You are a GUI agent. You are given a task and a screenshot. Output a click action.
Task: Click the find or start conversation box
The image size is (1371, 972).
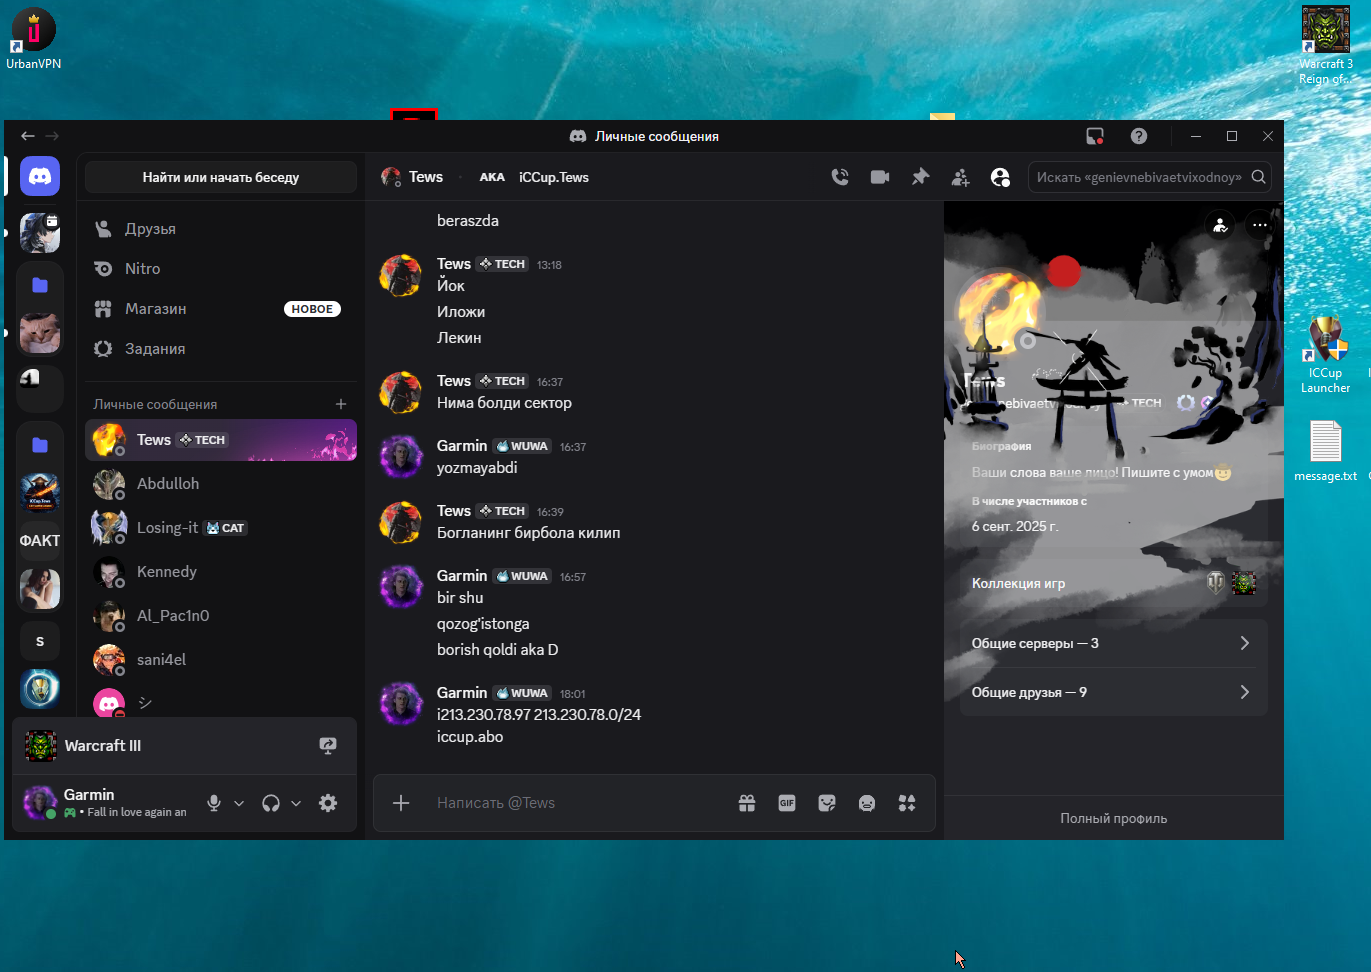pos(220,177)
